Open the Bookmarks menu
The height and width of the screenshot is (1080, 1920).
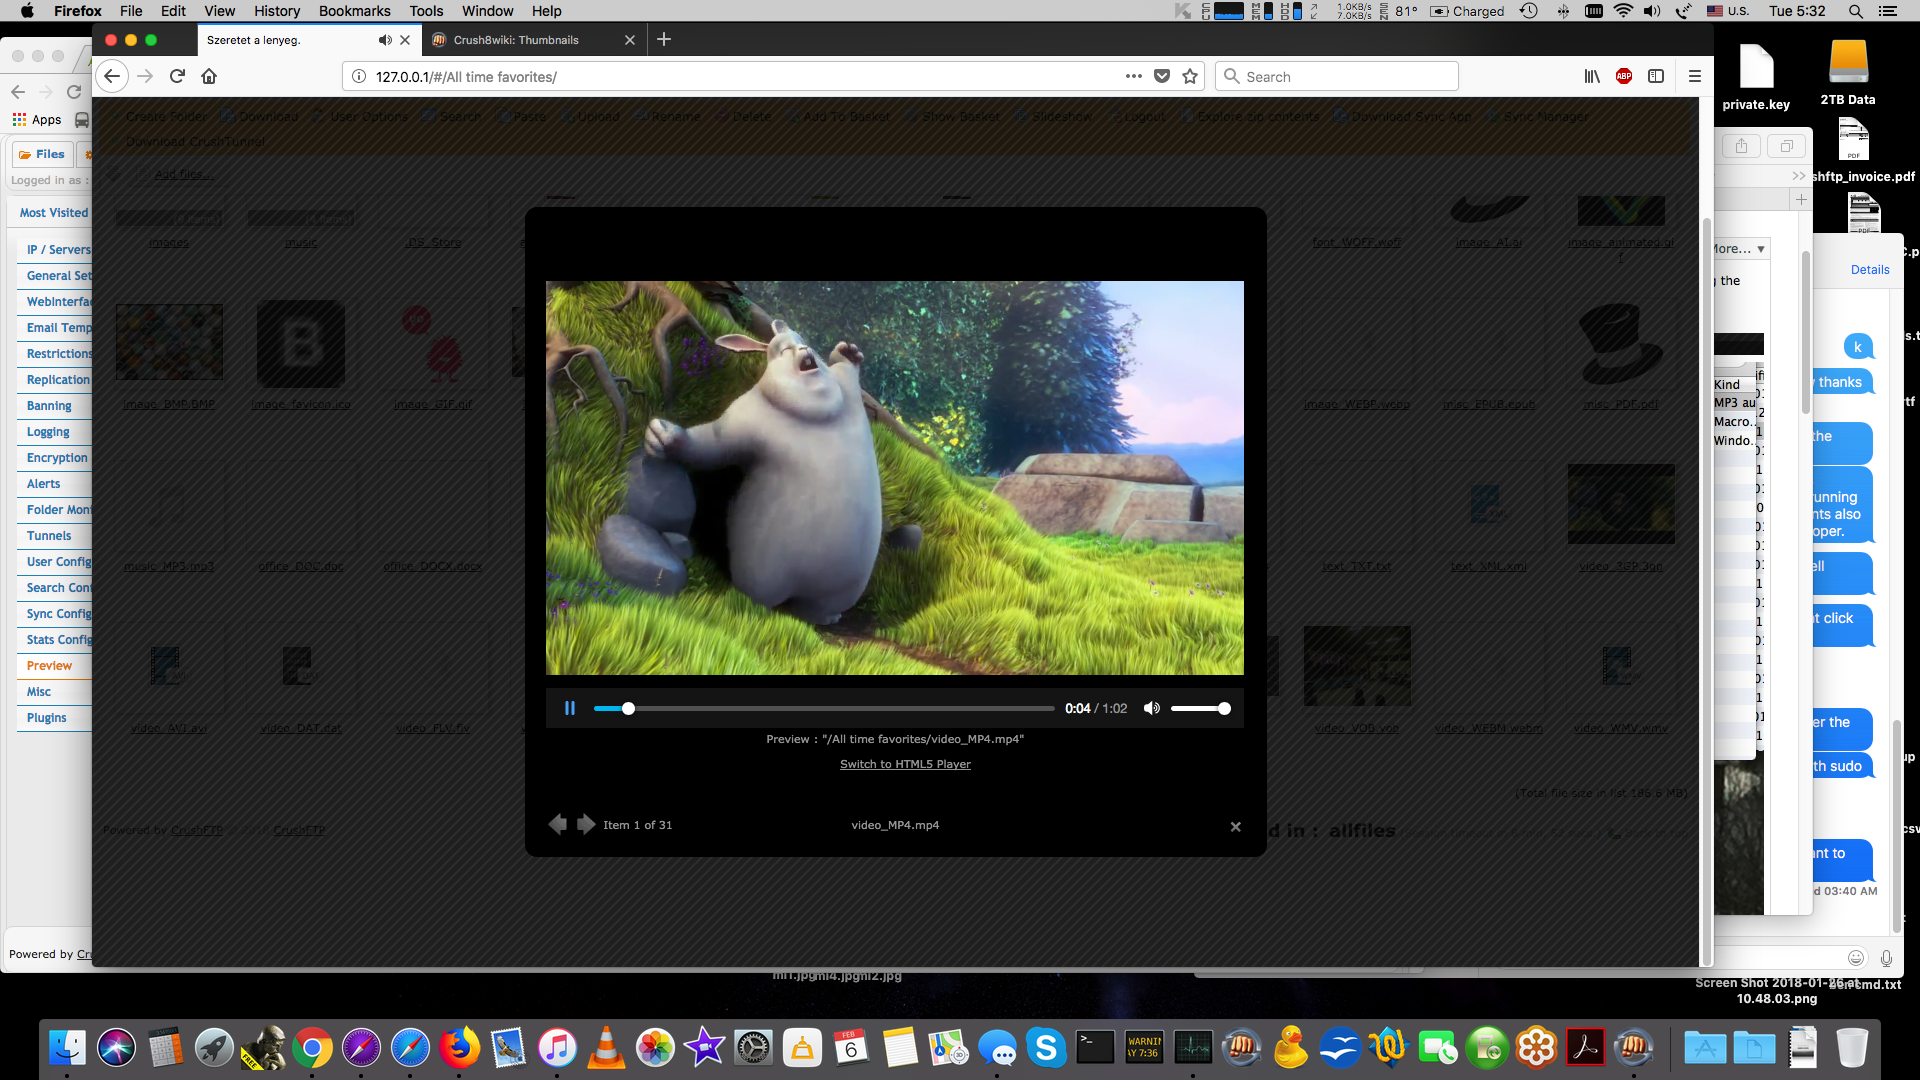point(354,11)
